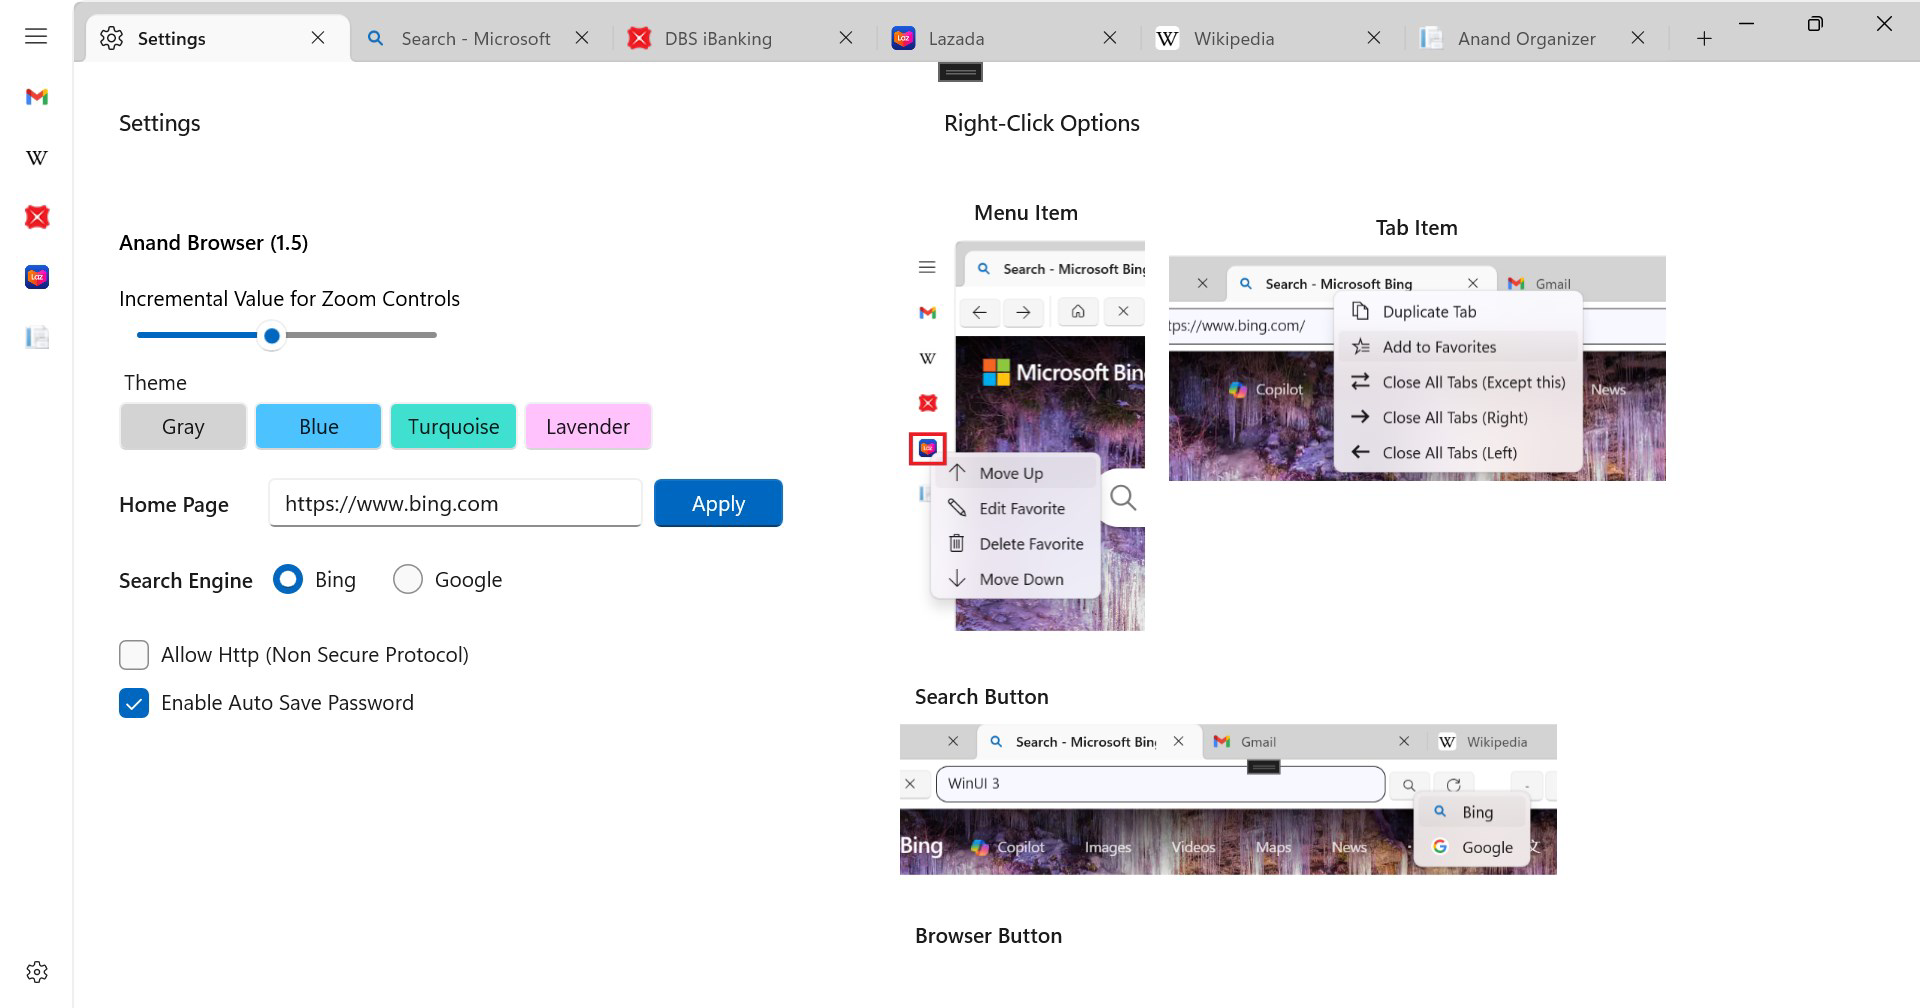The height and width of the screenshot is (1008, 1920).
Task: Click the Home Page URL field
Action: 455,503
